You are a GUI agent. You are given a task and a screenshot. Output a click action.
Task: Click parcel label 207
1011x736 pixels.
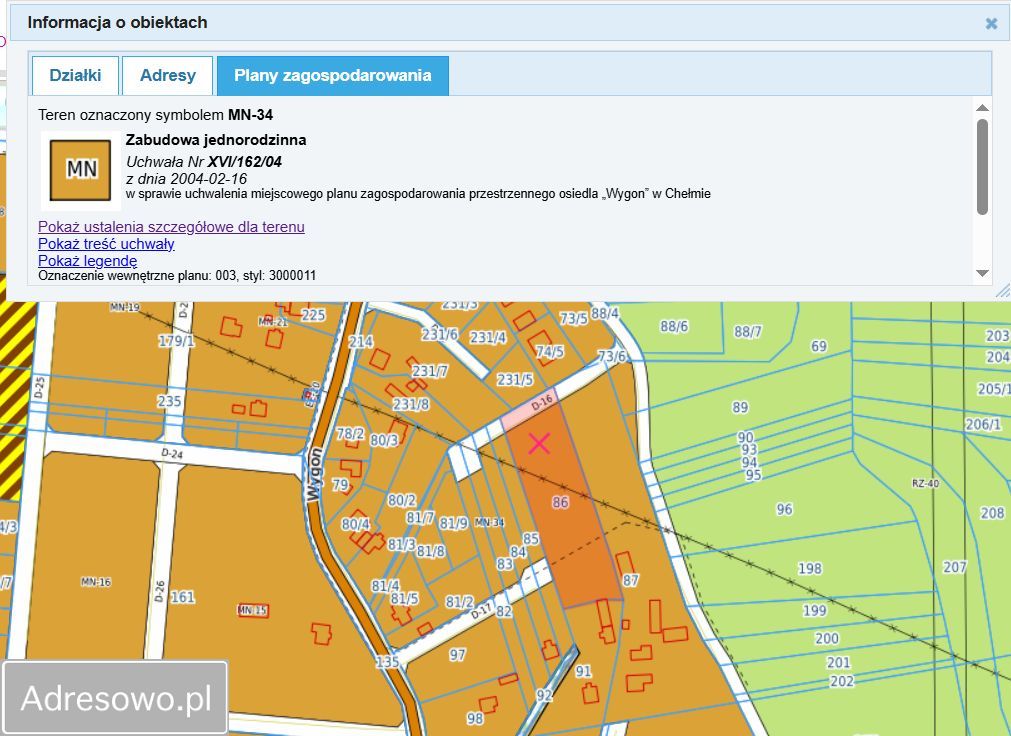pyautogui.click(x=954, y=567)
